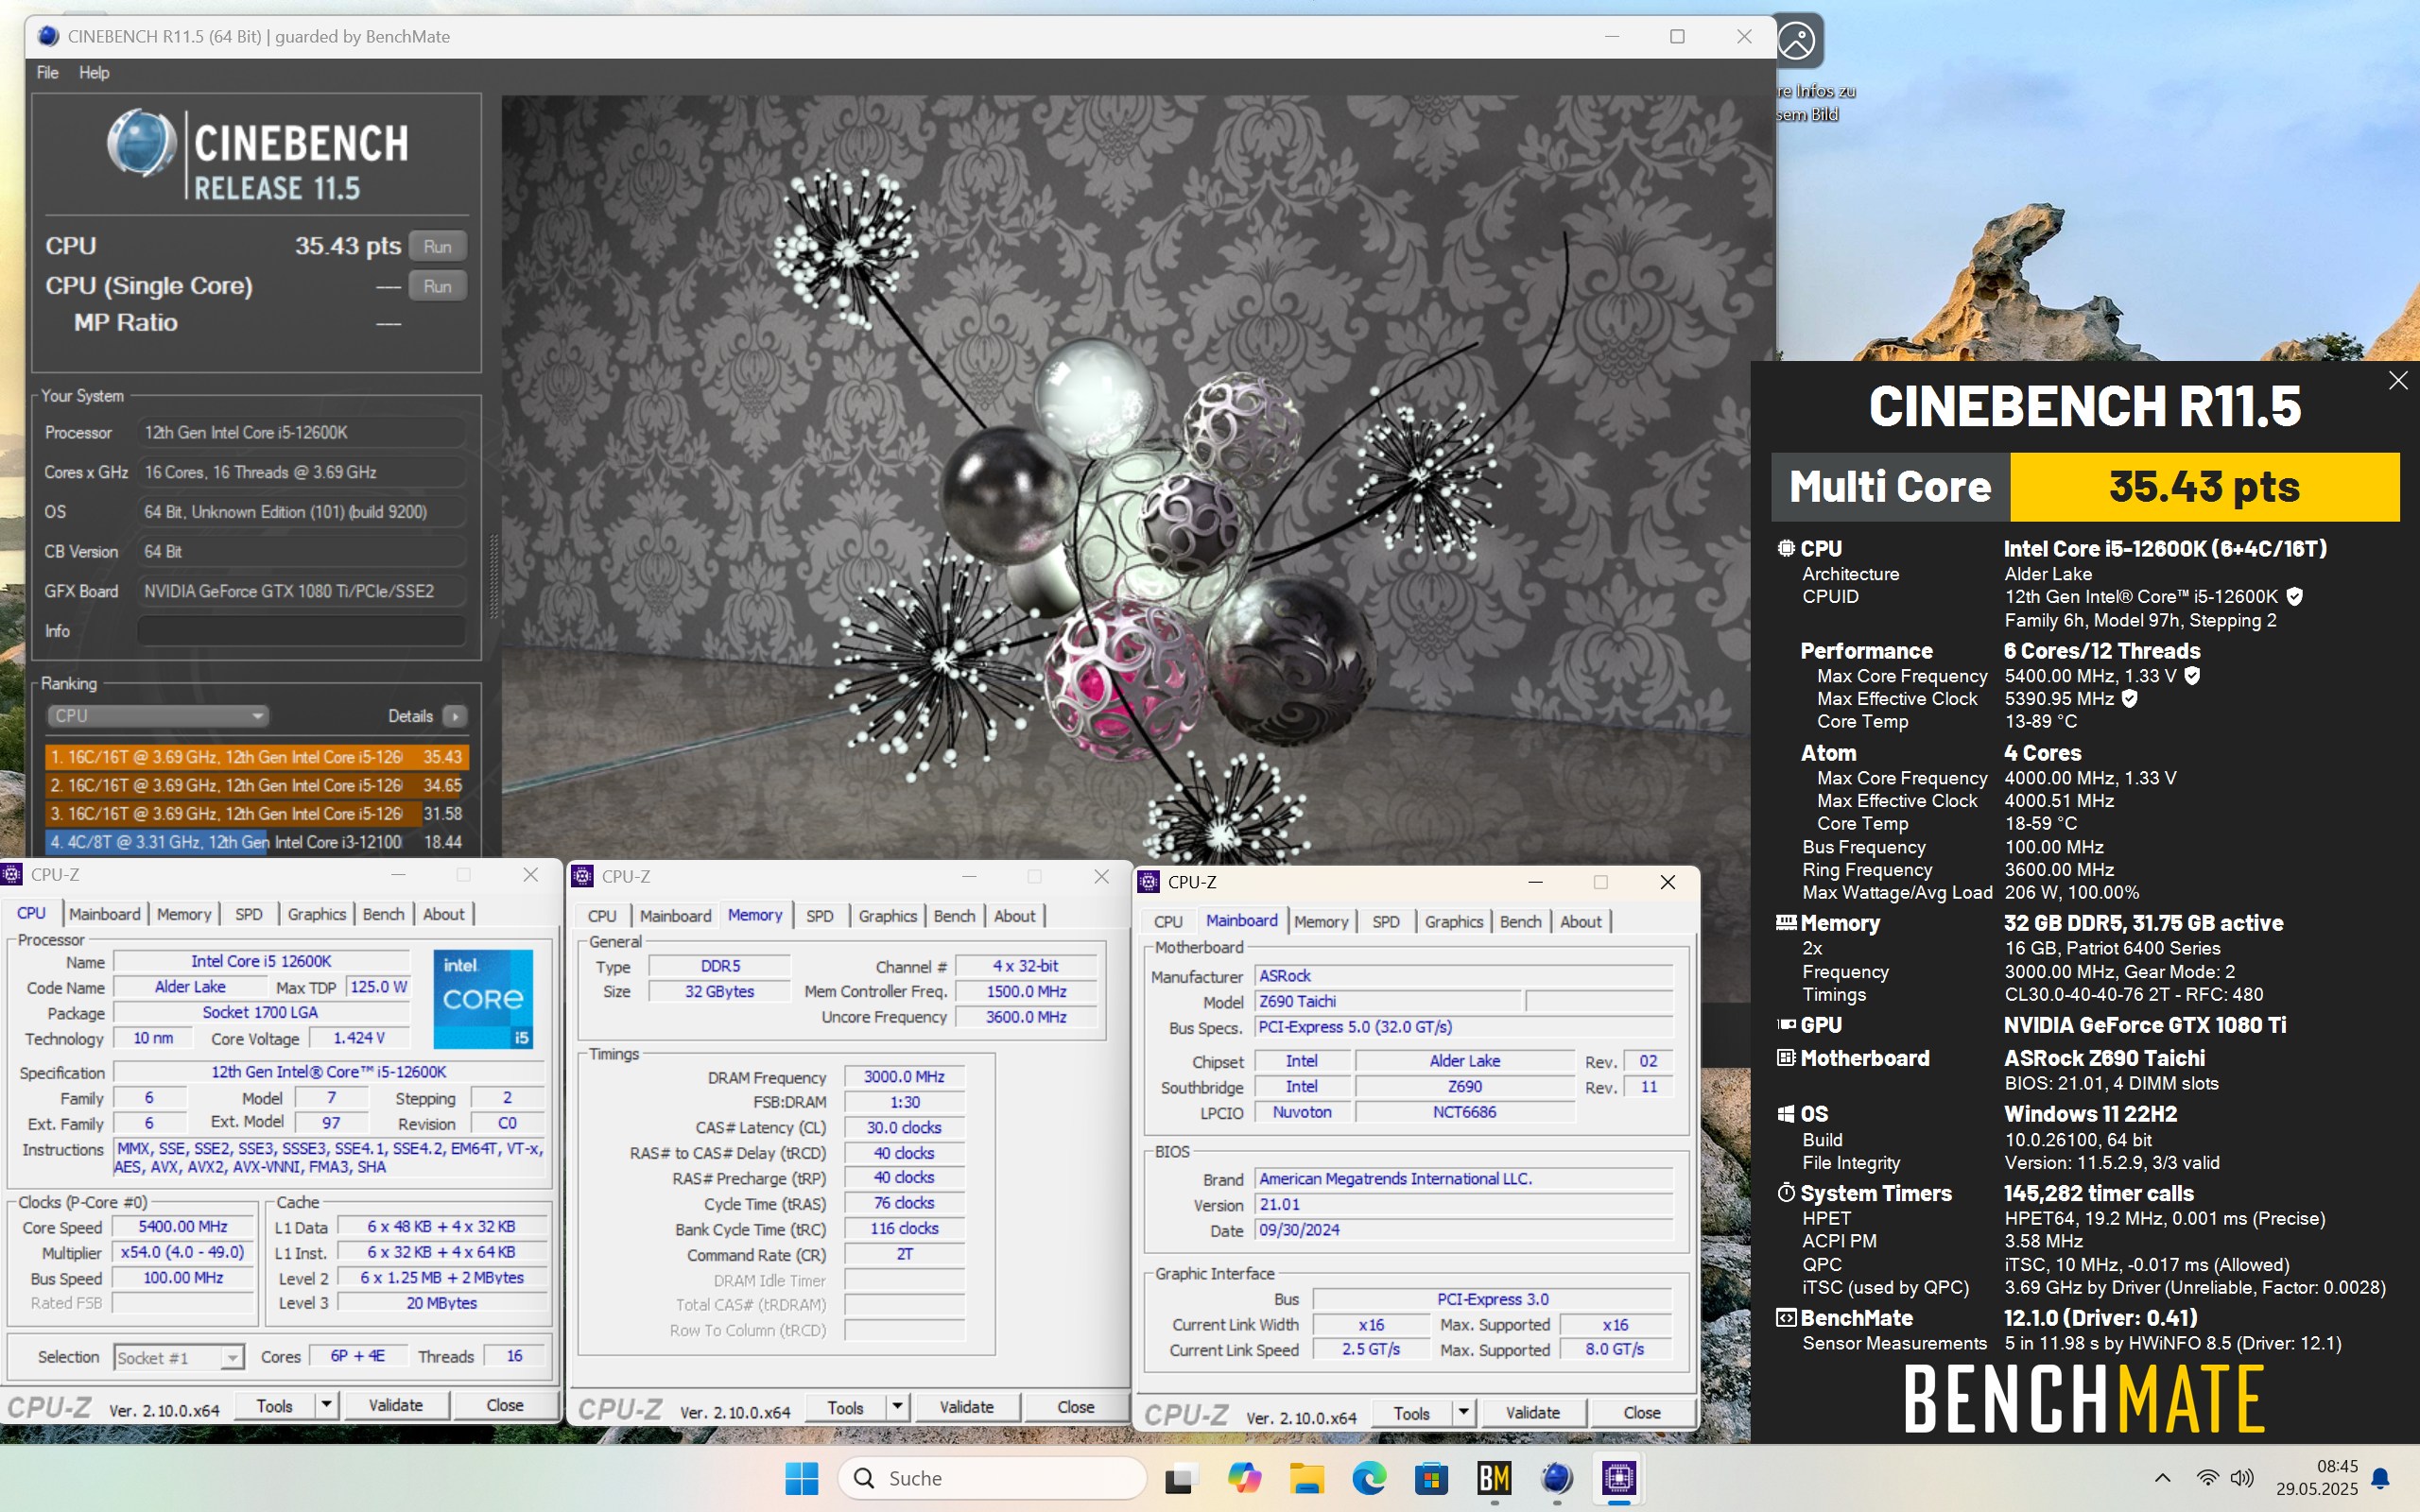The image size is (2420, 1512).
Task: Click the Z690 Taichi model field
Action: coord(1388,1001)
